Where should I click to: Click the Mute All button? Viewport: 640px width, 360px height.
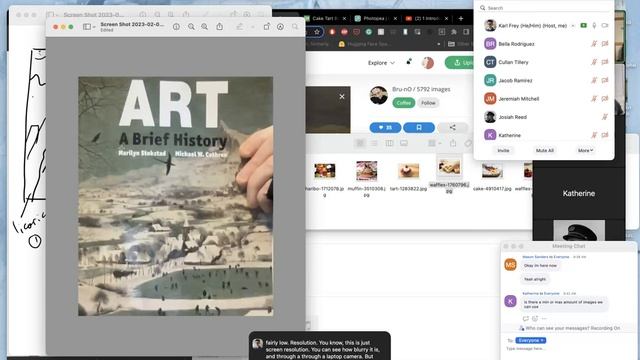(544, 151)
